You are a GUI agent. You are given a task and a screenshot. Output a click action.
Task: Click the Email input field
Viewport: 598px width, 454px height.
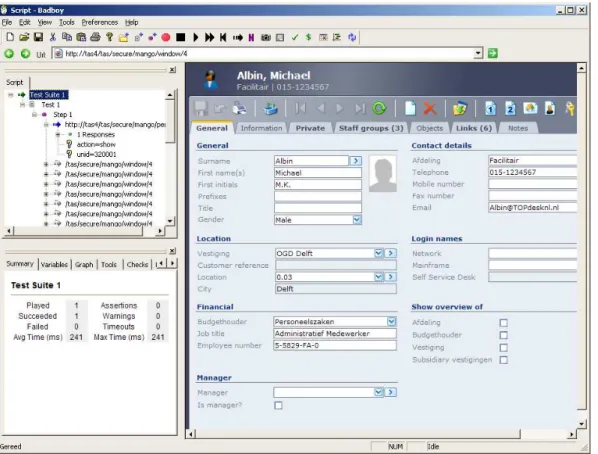point(532,208)
